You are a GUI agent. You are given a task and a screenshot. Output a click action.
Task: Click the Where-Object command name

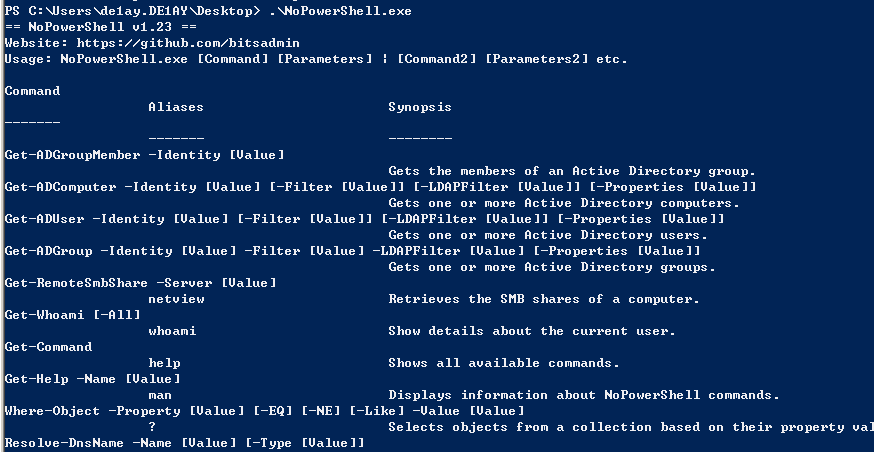pos(52,411)
